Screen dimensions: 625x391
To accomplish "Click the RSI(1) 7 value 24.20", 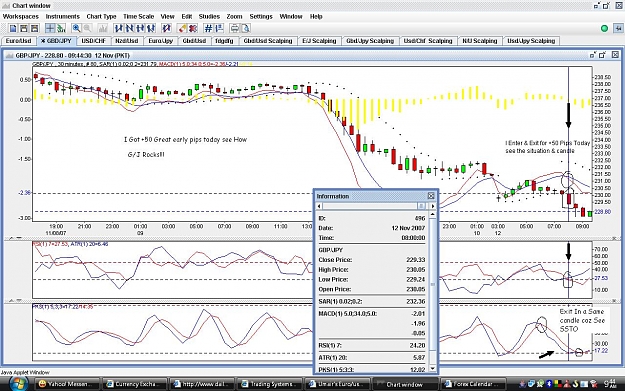I will tap(417, 345).
